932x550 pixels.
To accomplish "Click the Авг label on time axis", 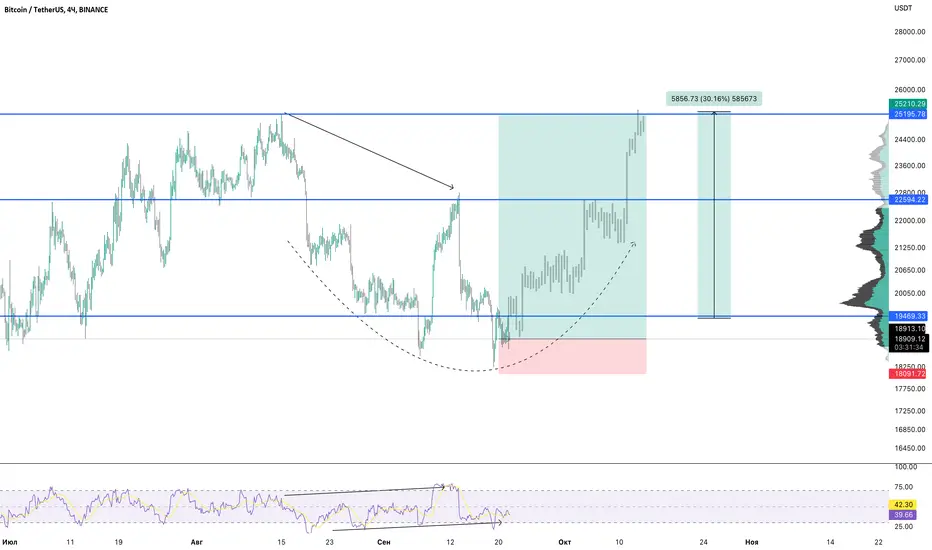I will point(197,542).
